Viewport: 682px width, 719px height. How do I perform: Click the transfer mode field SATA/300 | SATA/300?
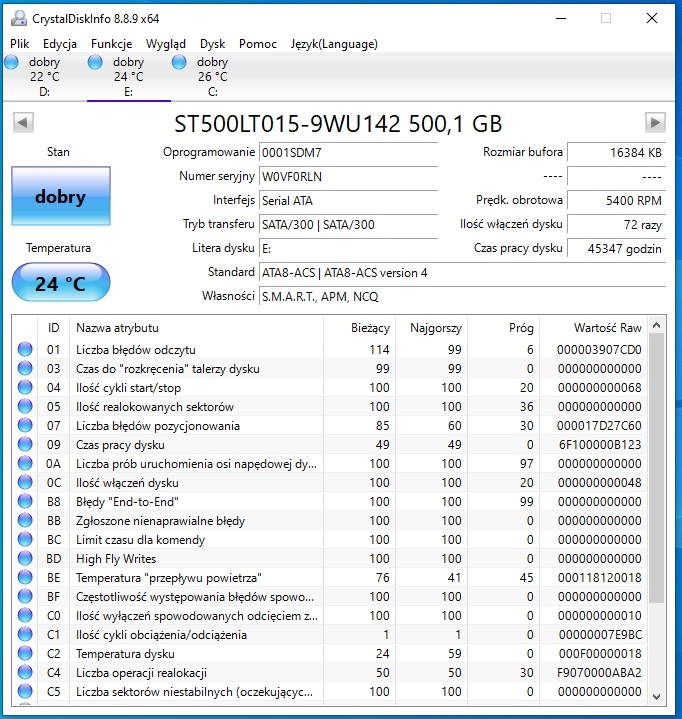[349, 225]
